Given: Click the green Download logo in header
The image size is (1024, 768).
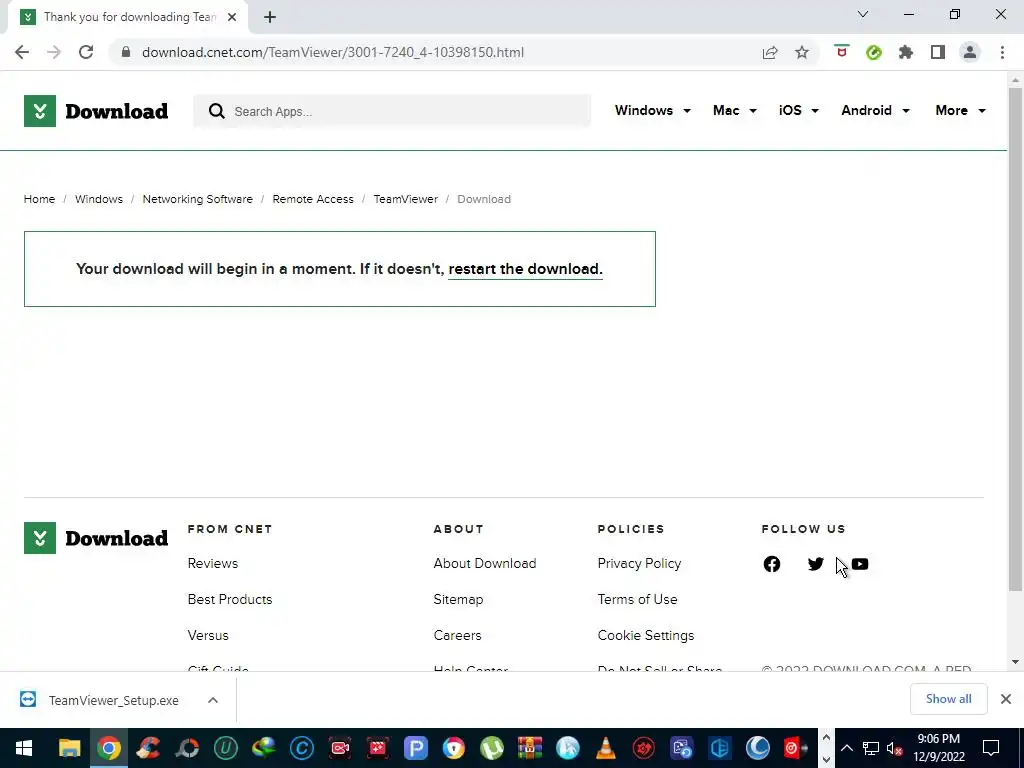Looking at the screenshot, I should (96, 111).
